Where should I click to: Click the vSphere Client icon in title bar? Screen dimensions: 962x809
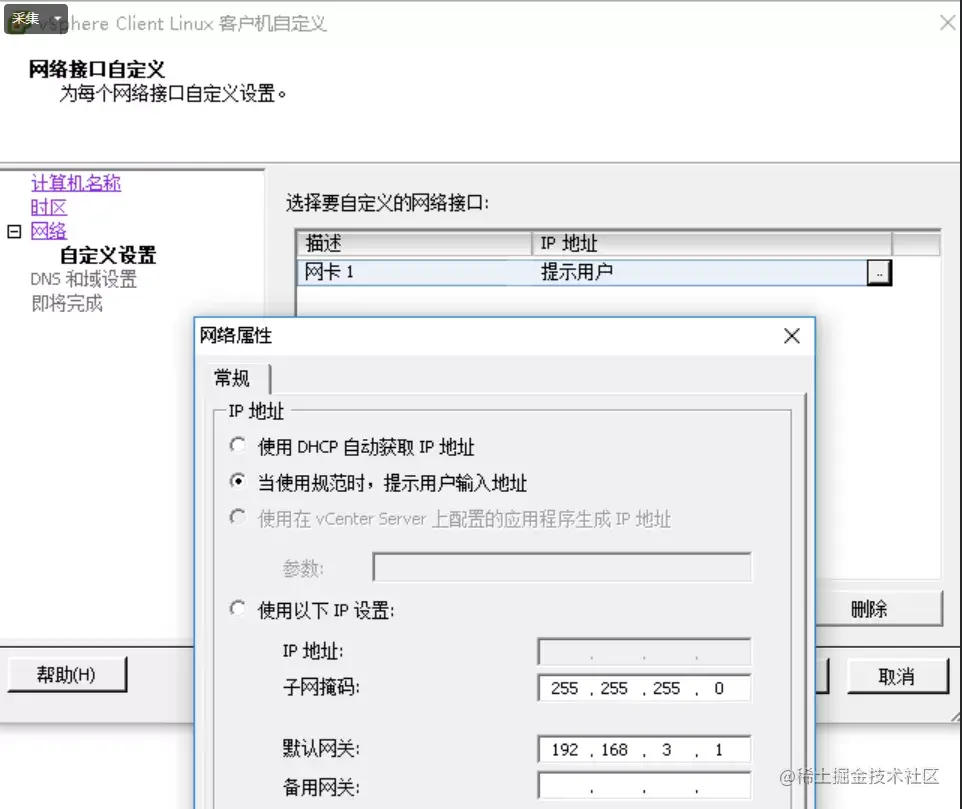coord(20,23)
